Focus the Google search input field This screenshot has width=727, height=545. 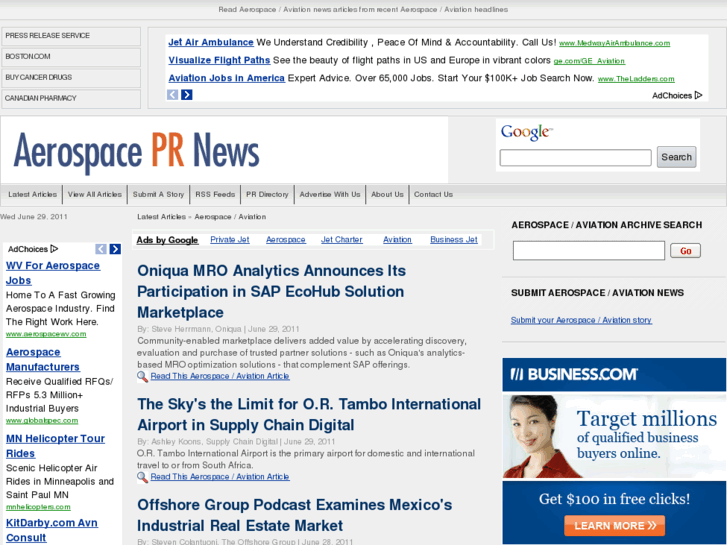pos(575,158)
